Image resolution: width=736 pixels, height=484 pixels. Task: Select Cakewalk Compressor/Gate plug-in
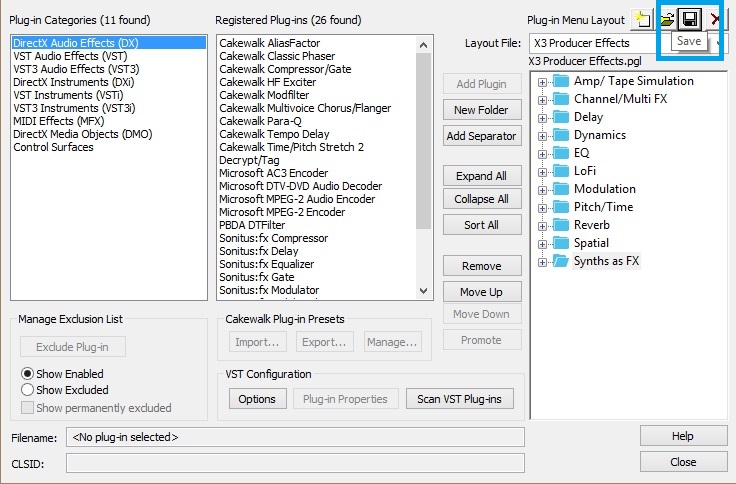coord(285,69)
